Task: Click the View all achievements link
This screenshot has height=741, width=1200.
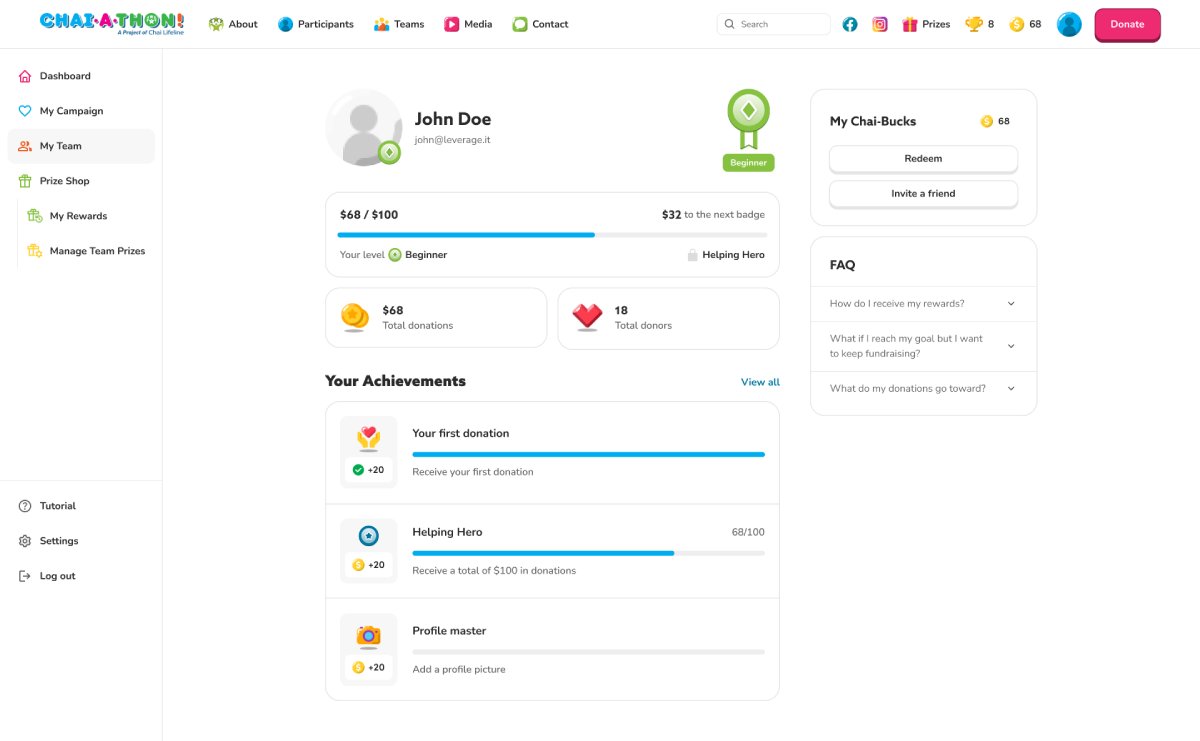Action: pyautogui.click(x=760, y=382)
